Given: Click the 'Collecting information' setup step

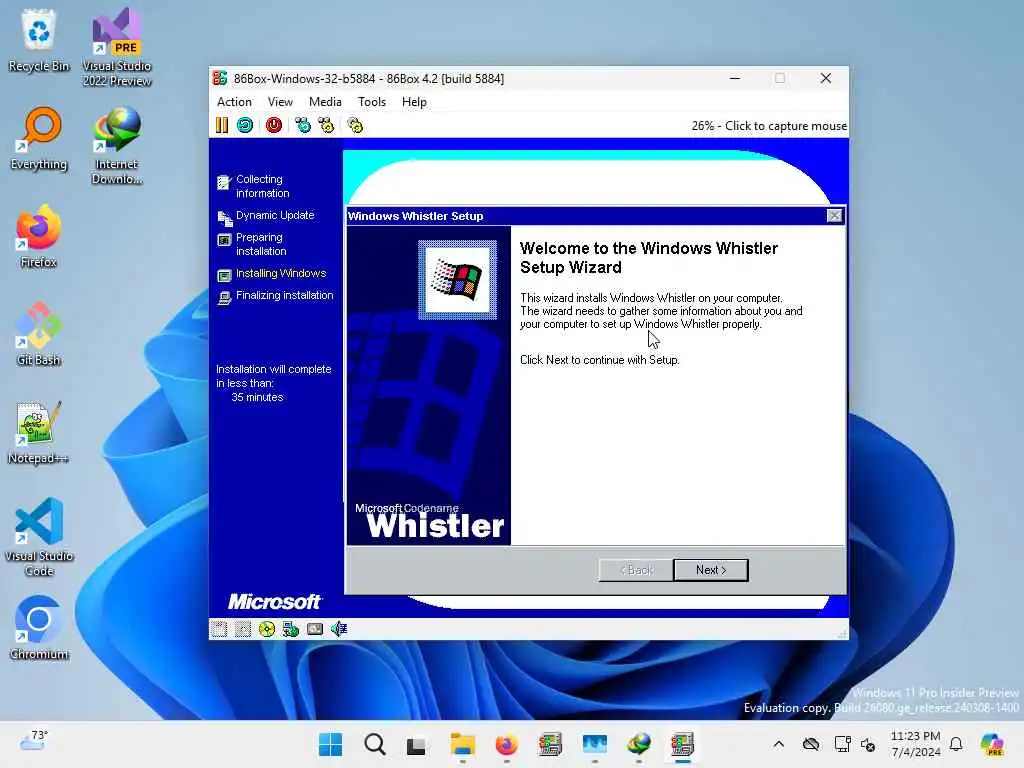Looking at the screenshot, I should click(x=263, y=186).
